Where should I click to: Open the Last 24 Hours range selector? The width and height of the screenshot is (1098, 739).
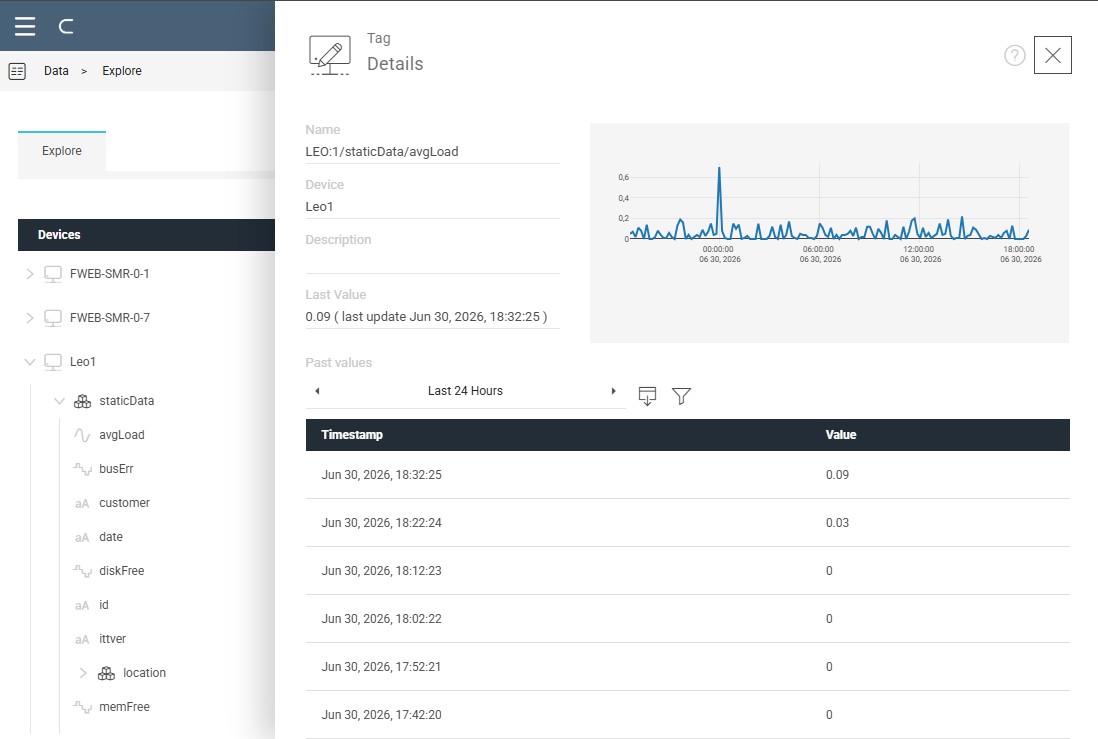466,391
